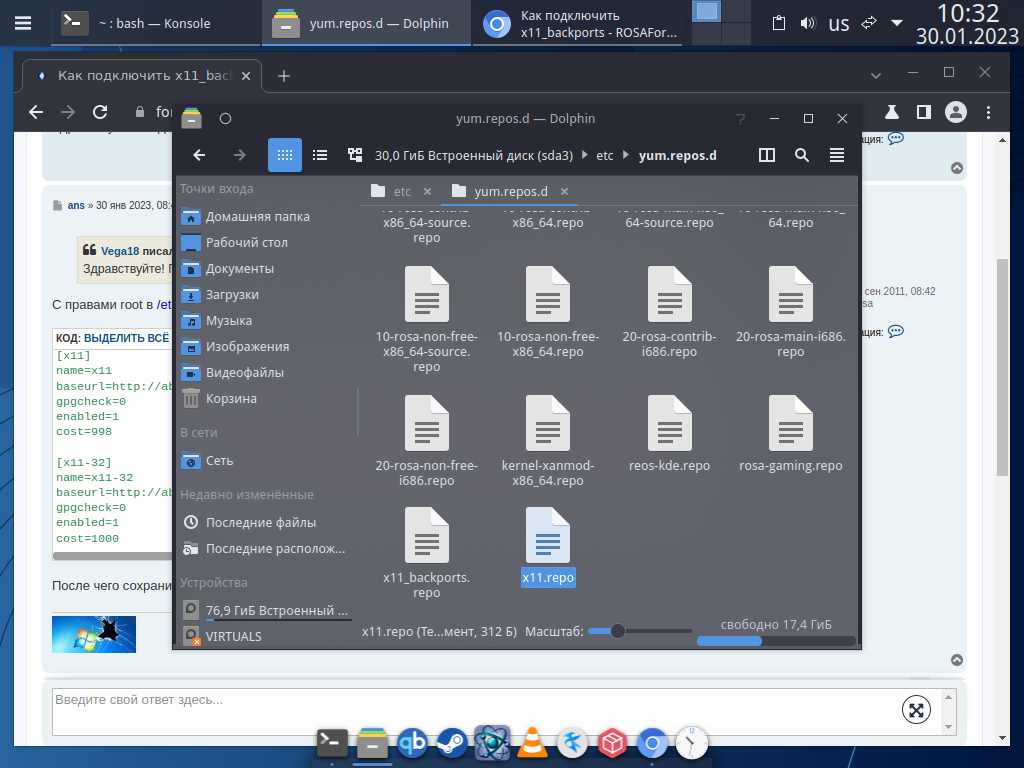Click the ans author link

point(76,205)
